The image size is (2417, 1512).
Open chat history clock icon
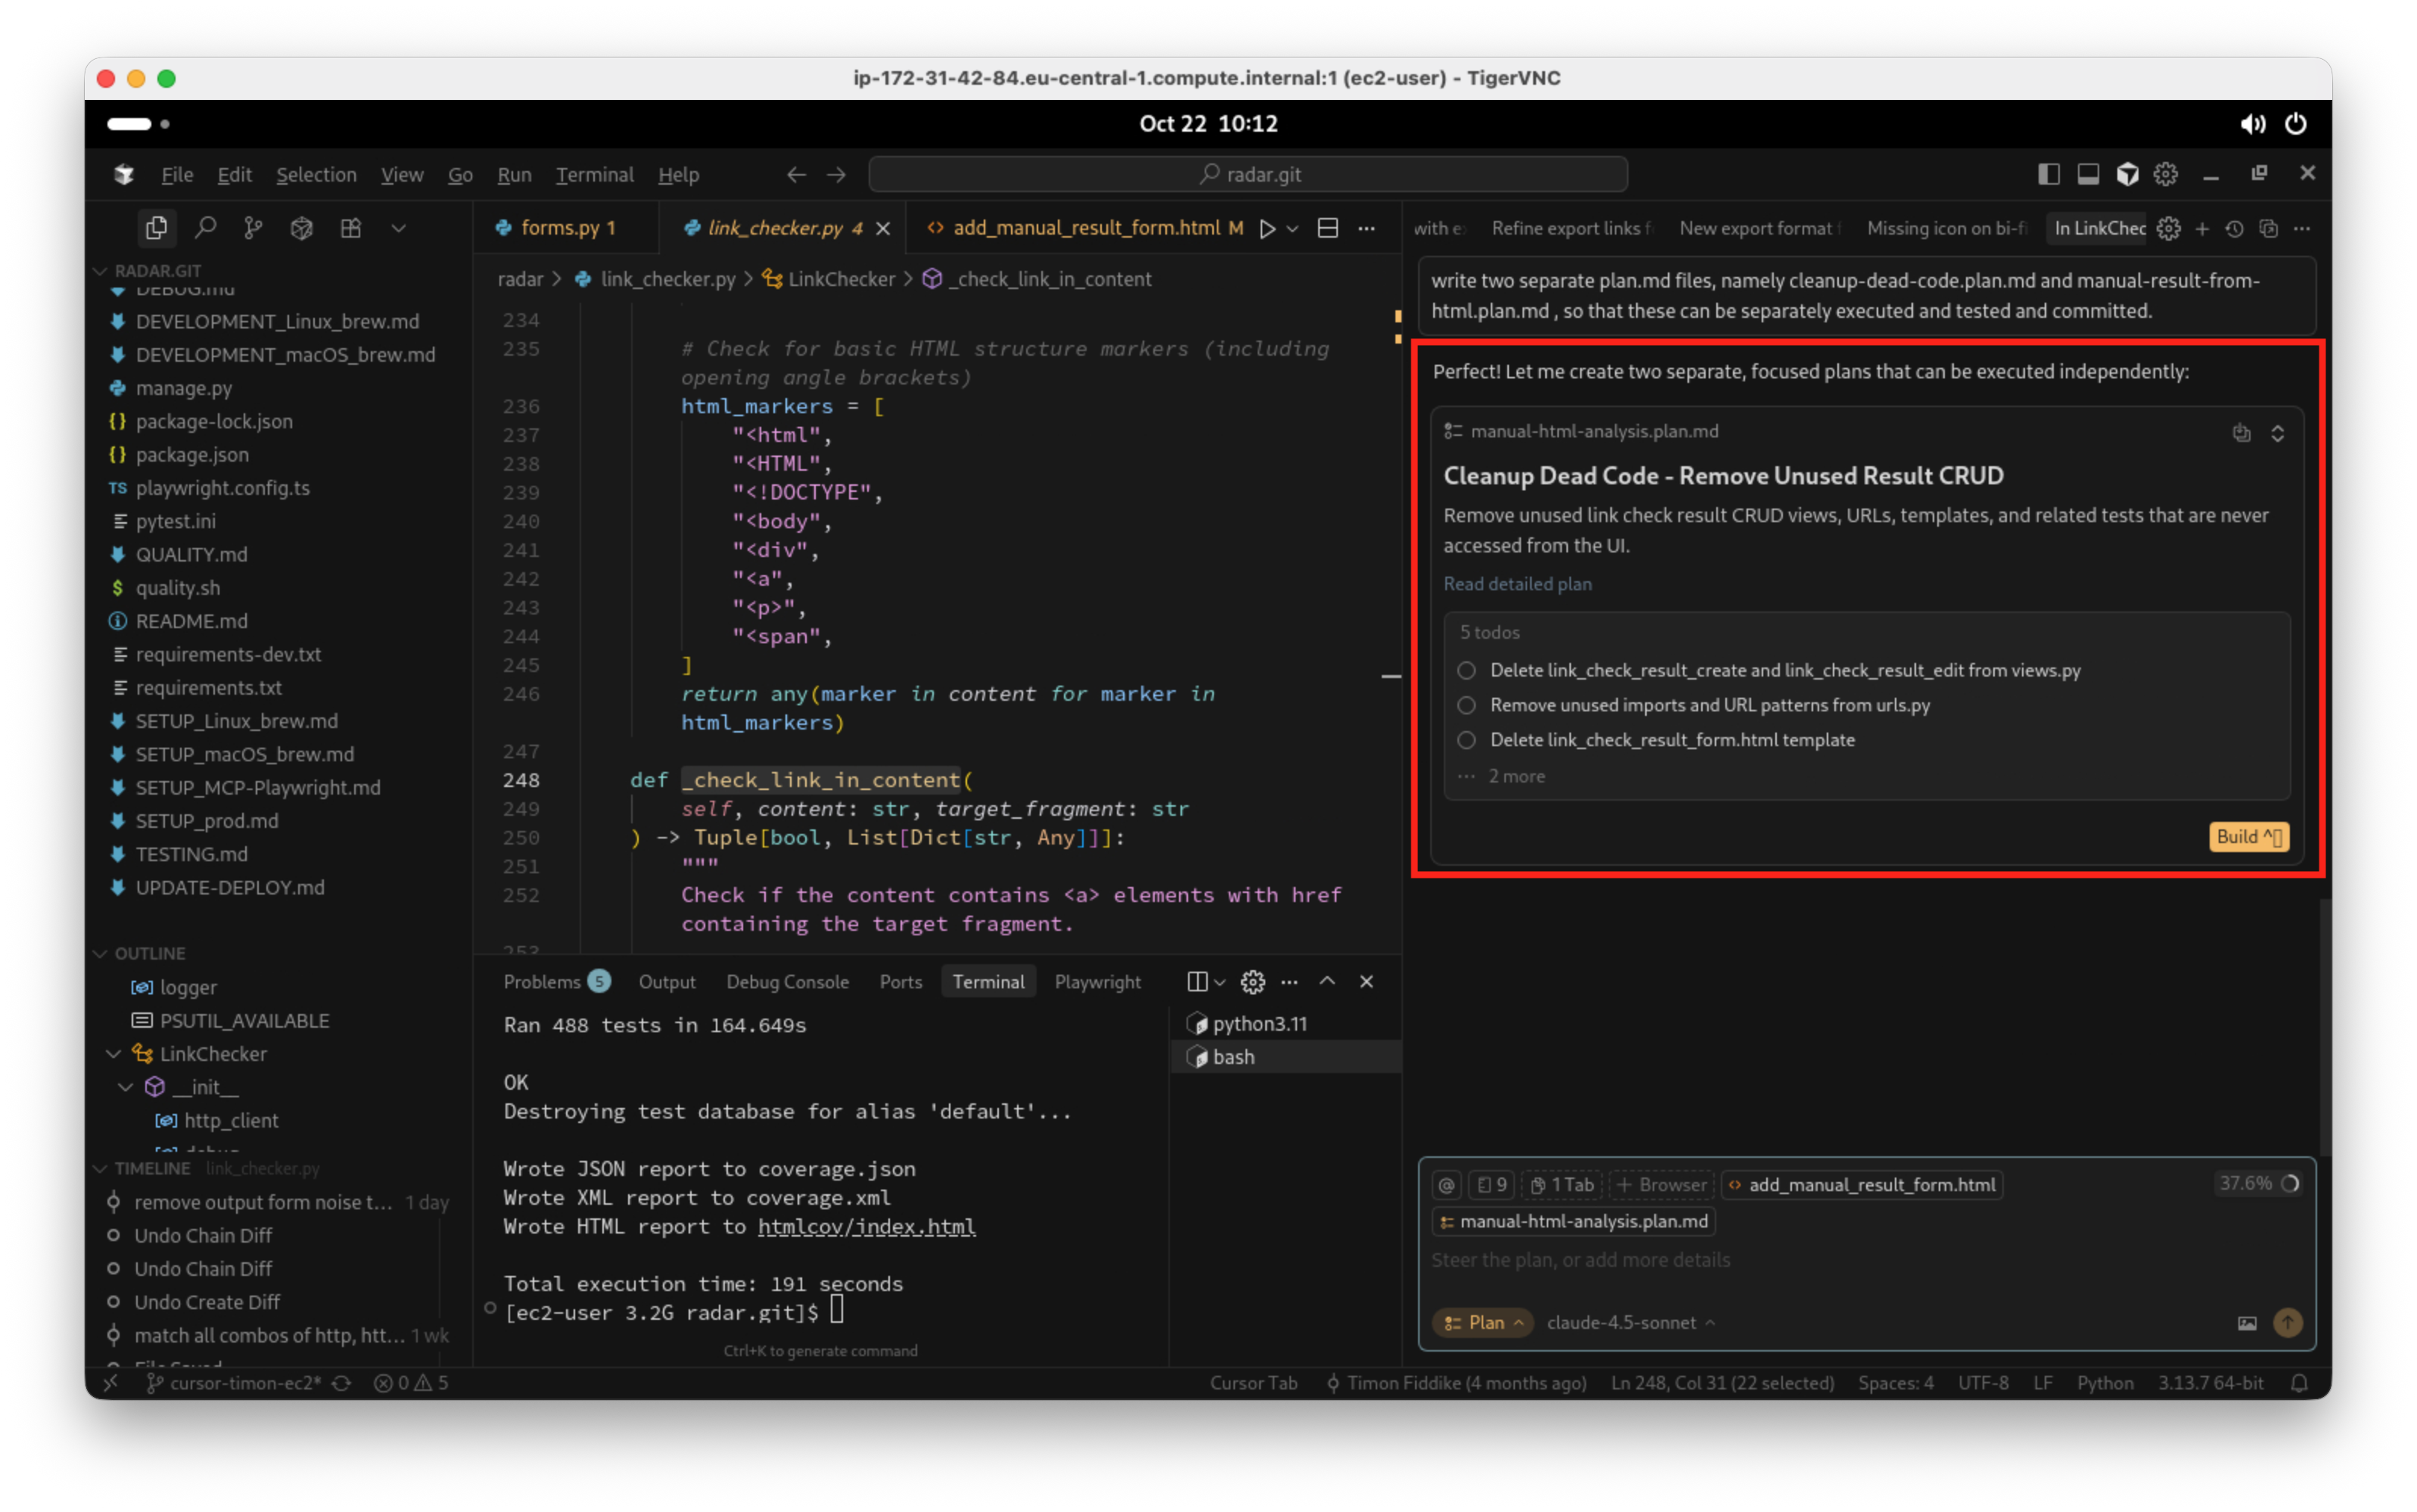[2234, 229]
